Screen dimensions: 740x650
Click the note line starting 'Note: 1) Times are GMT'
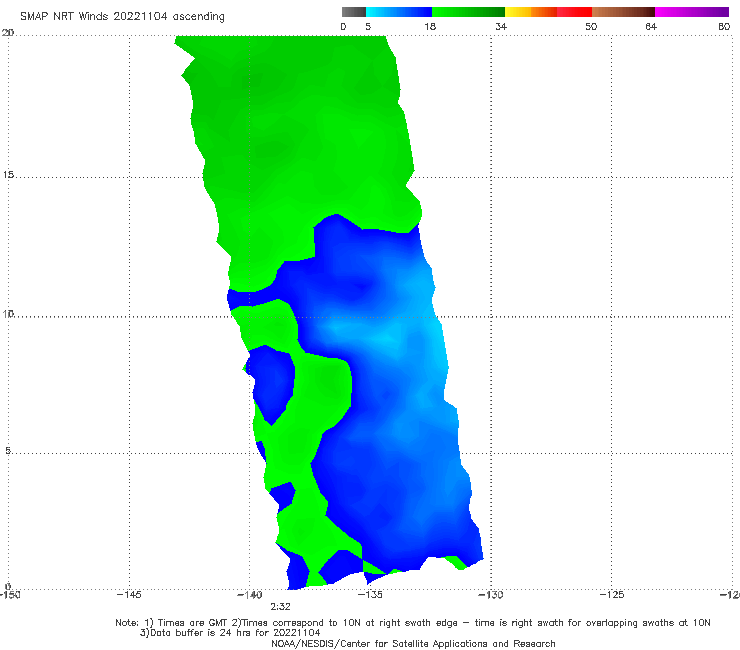[x=412, y=623]
